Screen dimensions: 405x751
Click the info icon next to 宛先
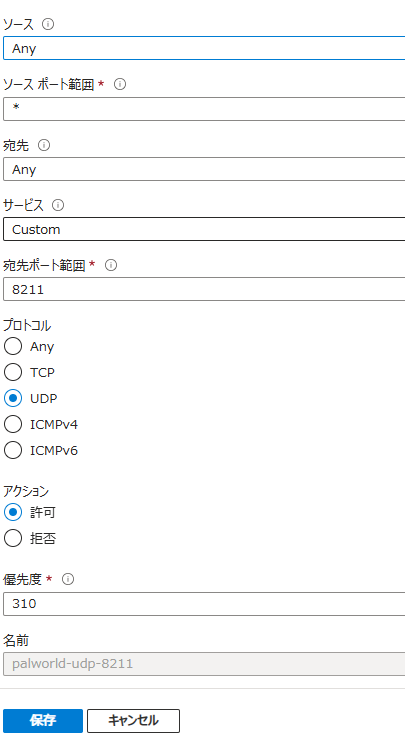tap(44, 145)
